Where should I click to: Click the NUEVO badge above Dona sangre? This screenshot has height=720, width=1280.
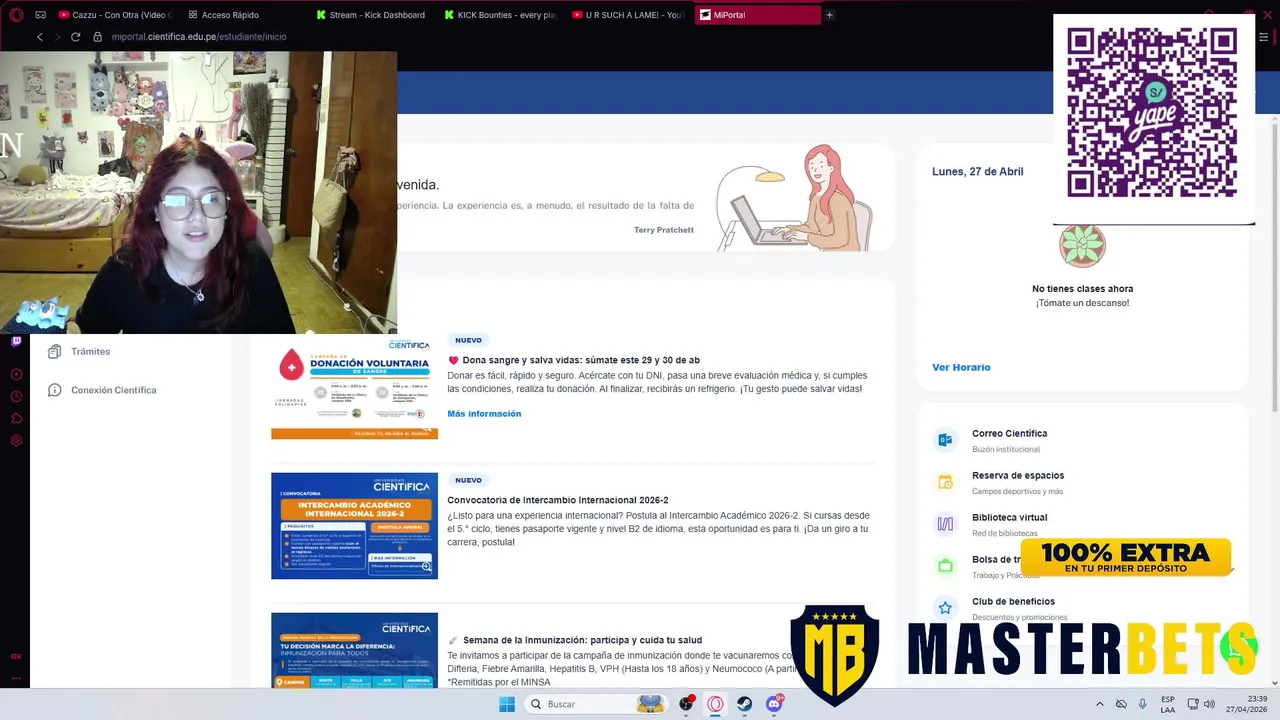[468, 340]
